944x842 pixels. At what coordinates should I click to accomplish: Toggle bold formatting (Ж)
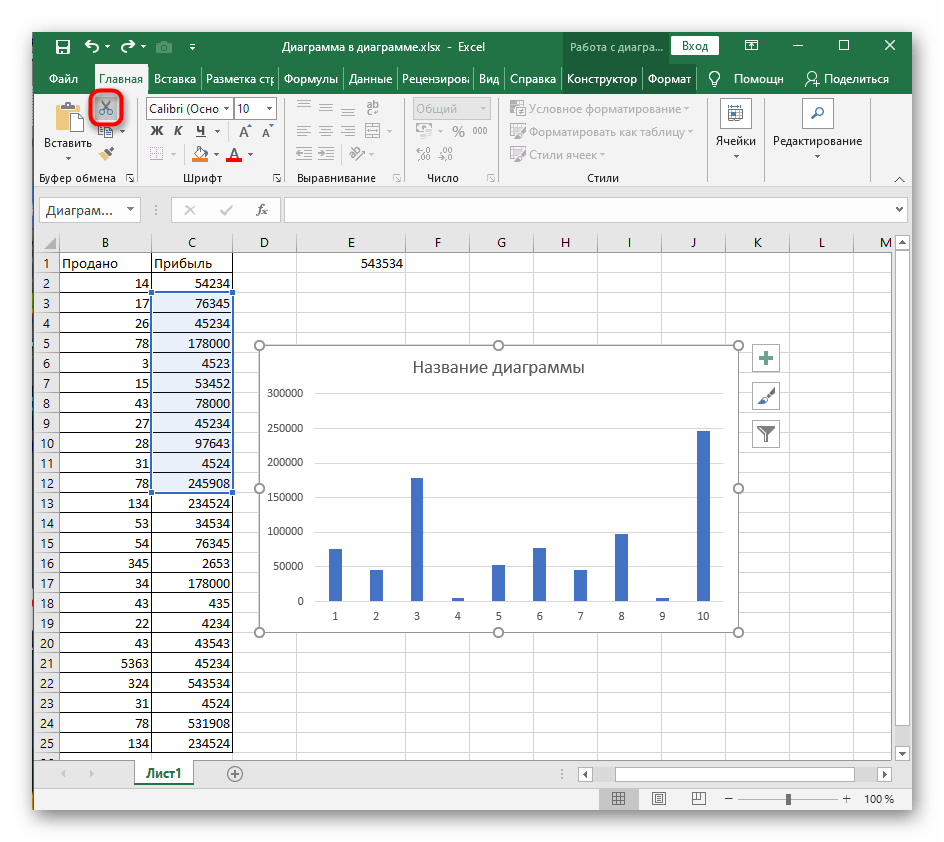(x=156, y=131)
